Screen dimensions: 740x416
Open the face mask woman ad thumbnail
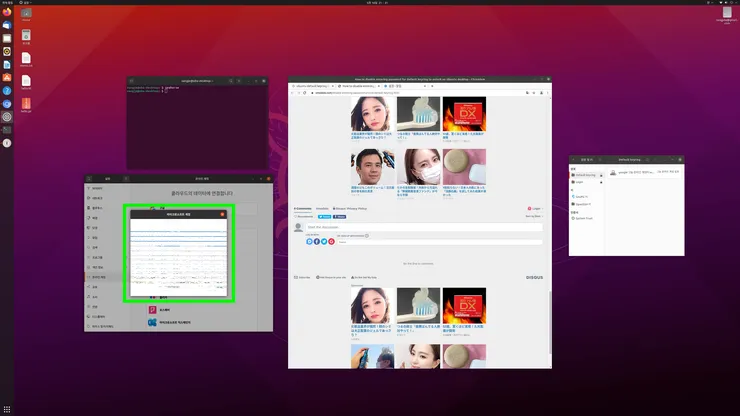[x=418, y=167]
